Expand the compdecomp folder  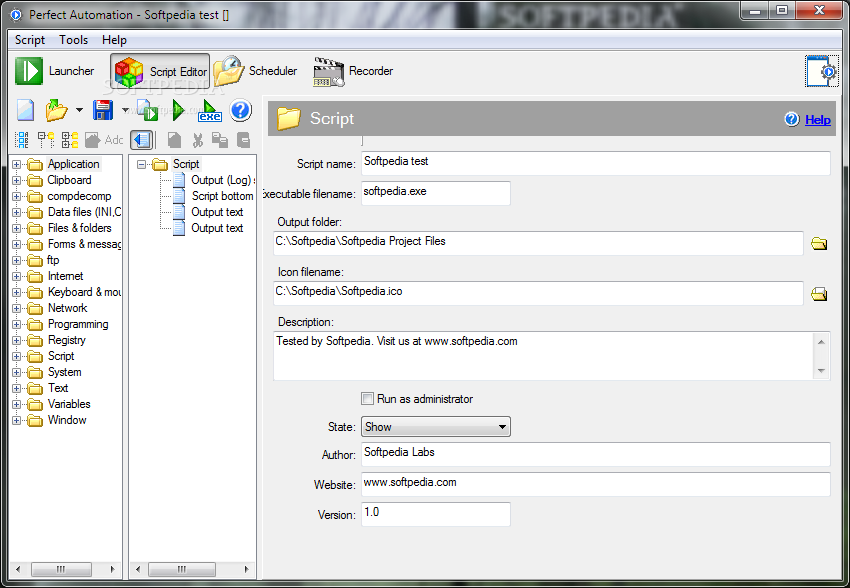click(x=17, y=196)
